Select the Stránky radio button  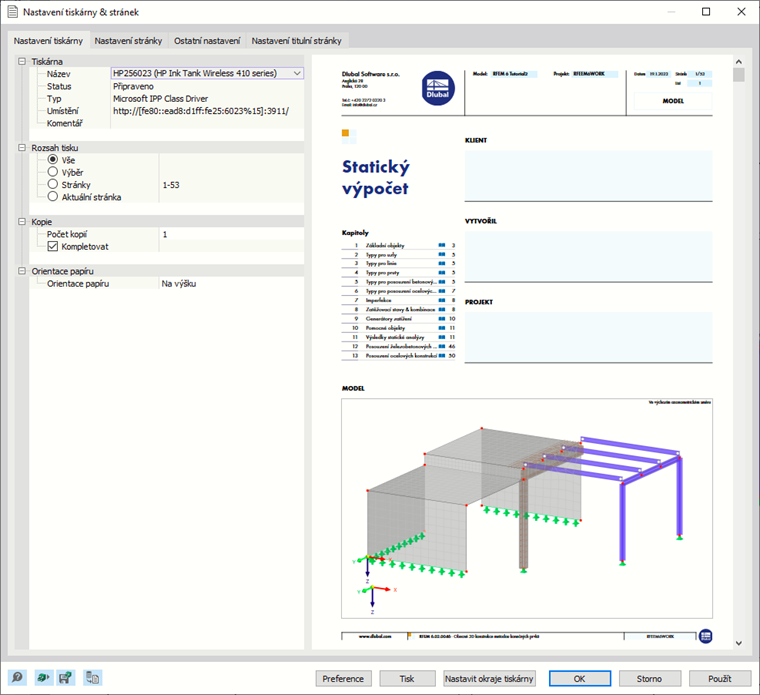(x=53, y=184)
